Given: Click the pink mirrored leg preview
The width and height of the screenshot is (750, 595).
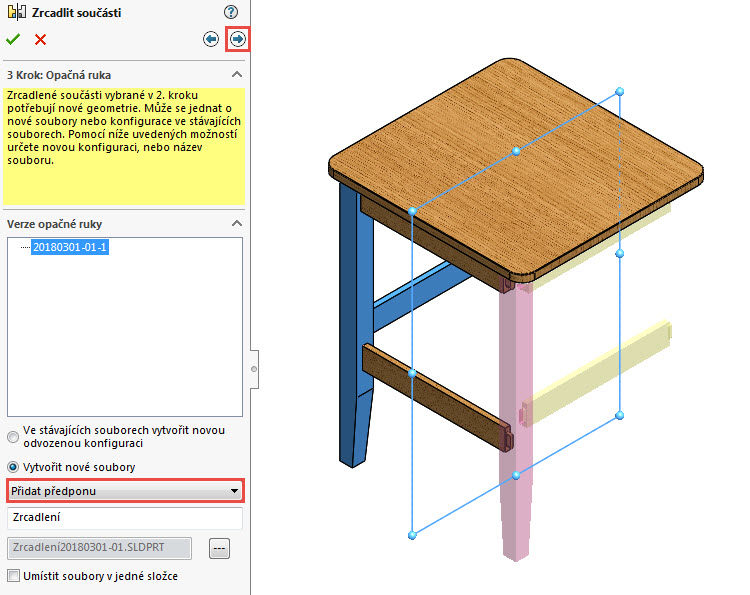Looking at the screenshot, I should [516, 421].
